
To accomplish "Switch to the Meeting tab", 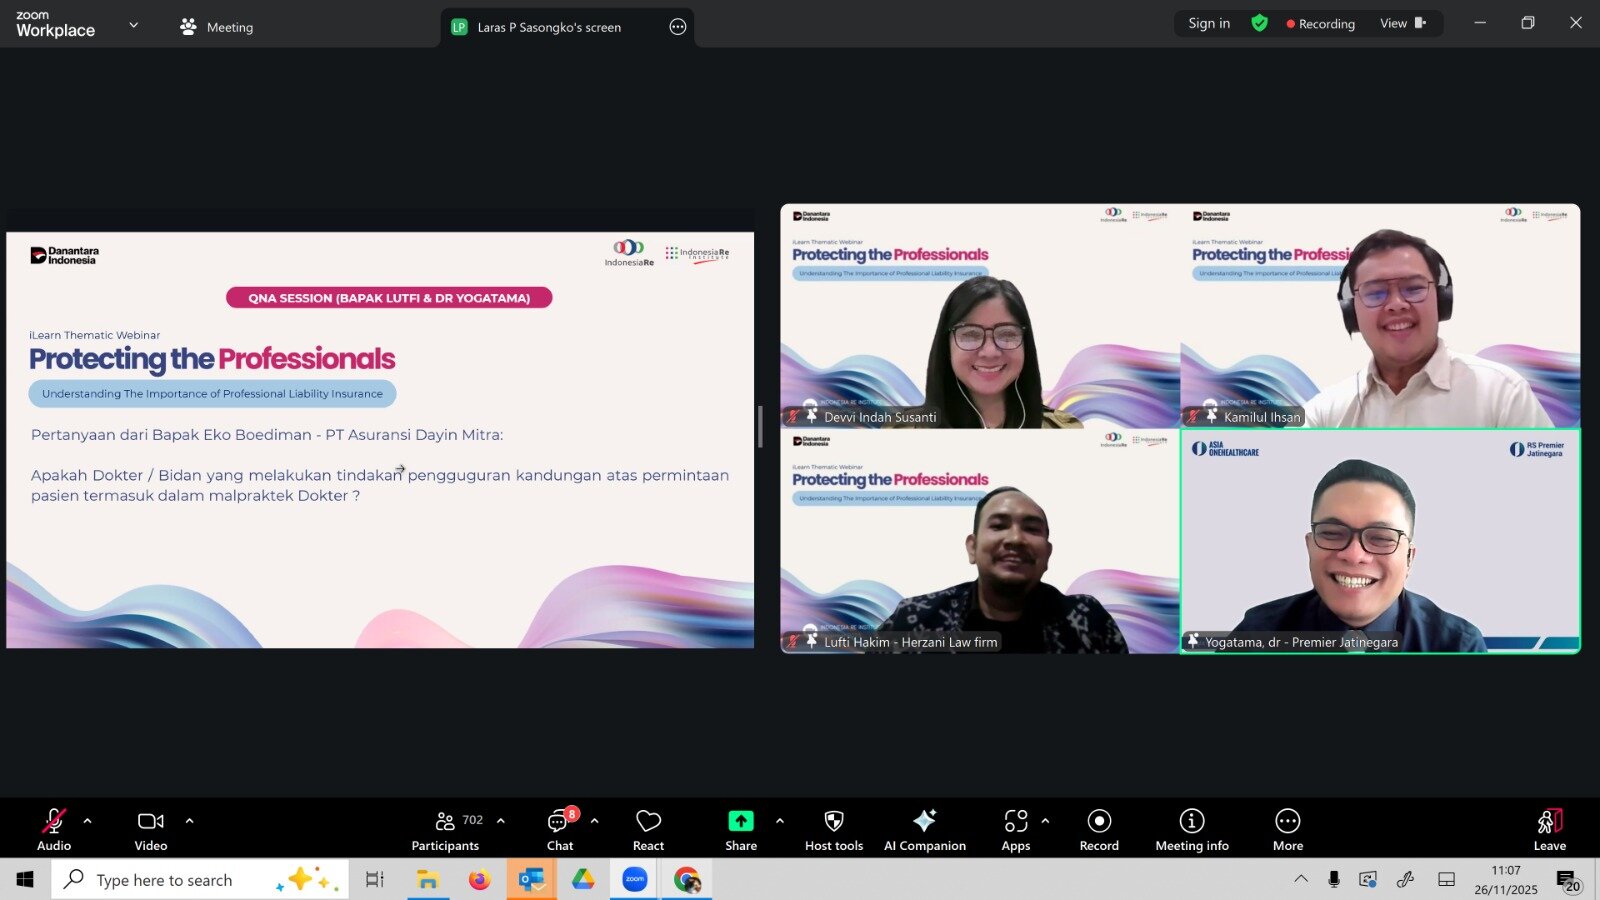I will tap(216, 27).
